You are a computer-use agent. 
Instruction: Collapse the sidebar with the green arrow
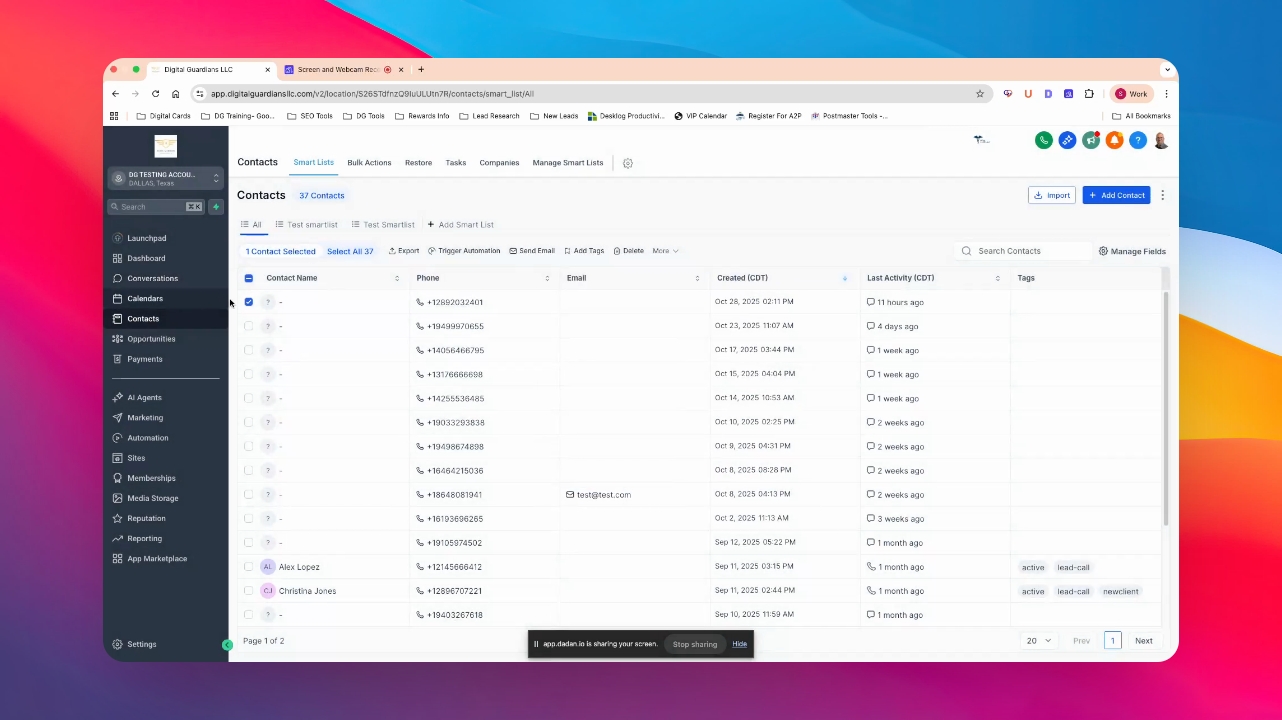[227, 645]
